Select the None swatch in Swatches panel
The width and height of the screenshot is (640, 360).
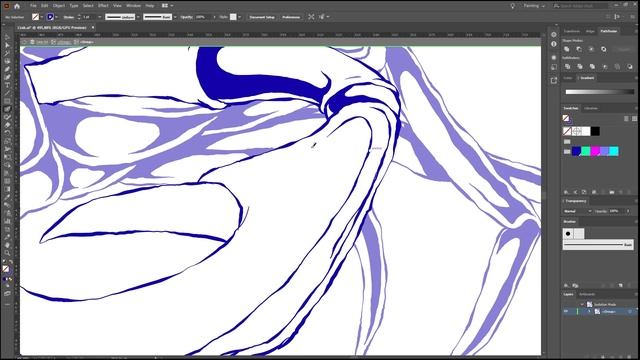click(x=567, y=131)
